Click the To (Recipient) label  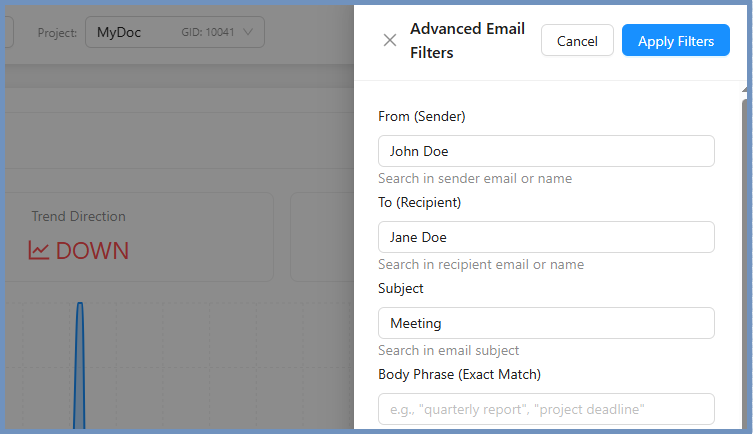point(419,202)
